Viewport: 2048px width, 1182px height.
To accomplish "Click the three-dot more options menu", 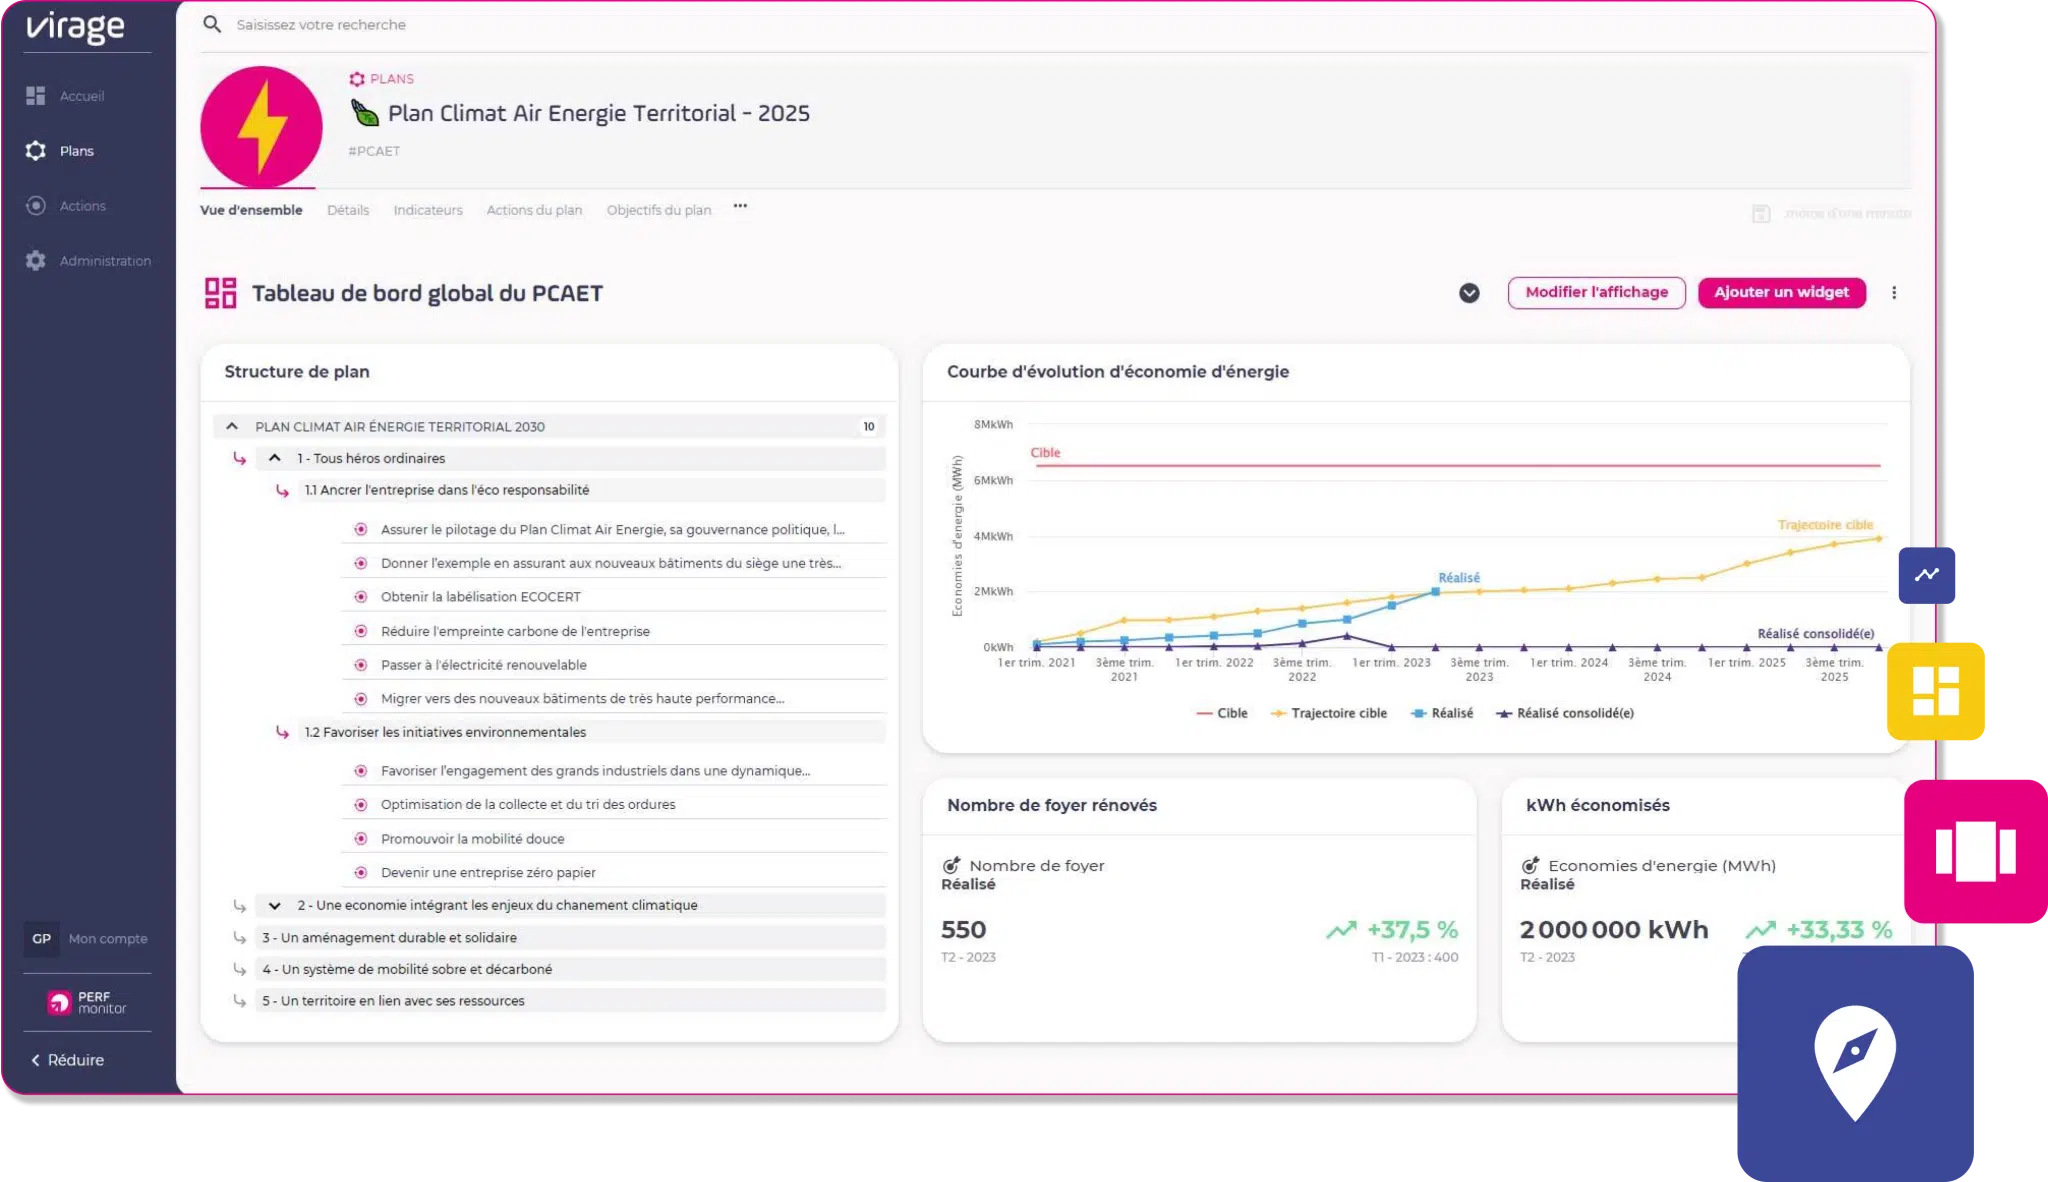I will [1895, 293].
